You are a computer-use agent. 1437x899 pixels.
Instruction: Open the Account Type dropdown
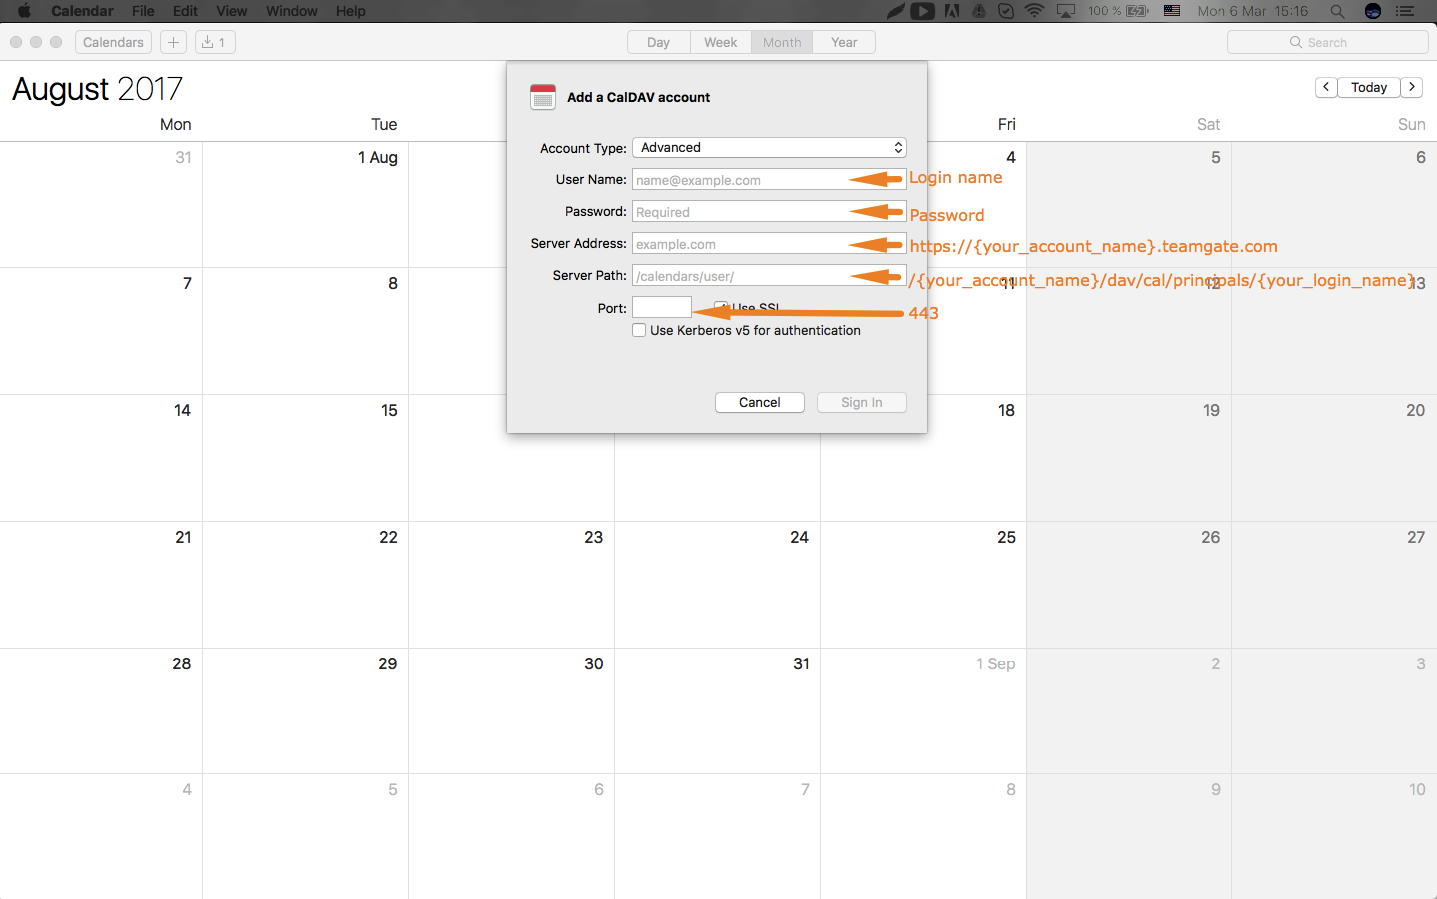[769, 147]
